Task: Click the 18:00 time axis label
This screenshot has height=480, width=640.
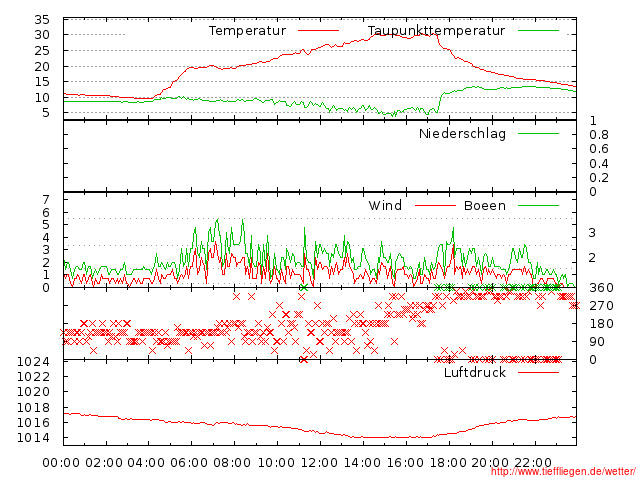Action: [448, 463]
